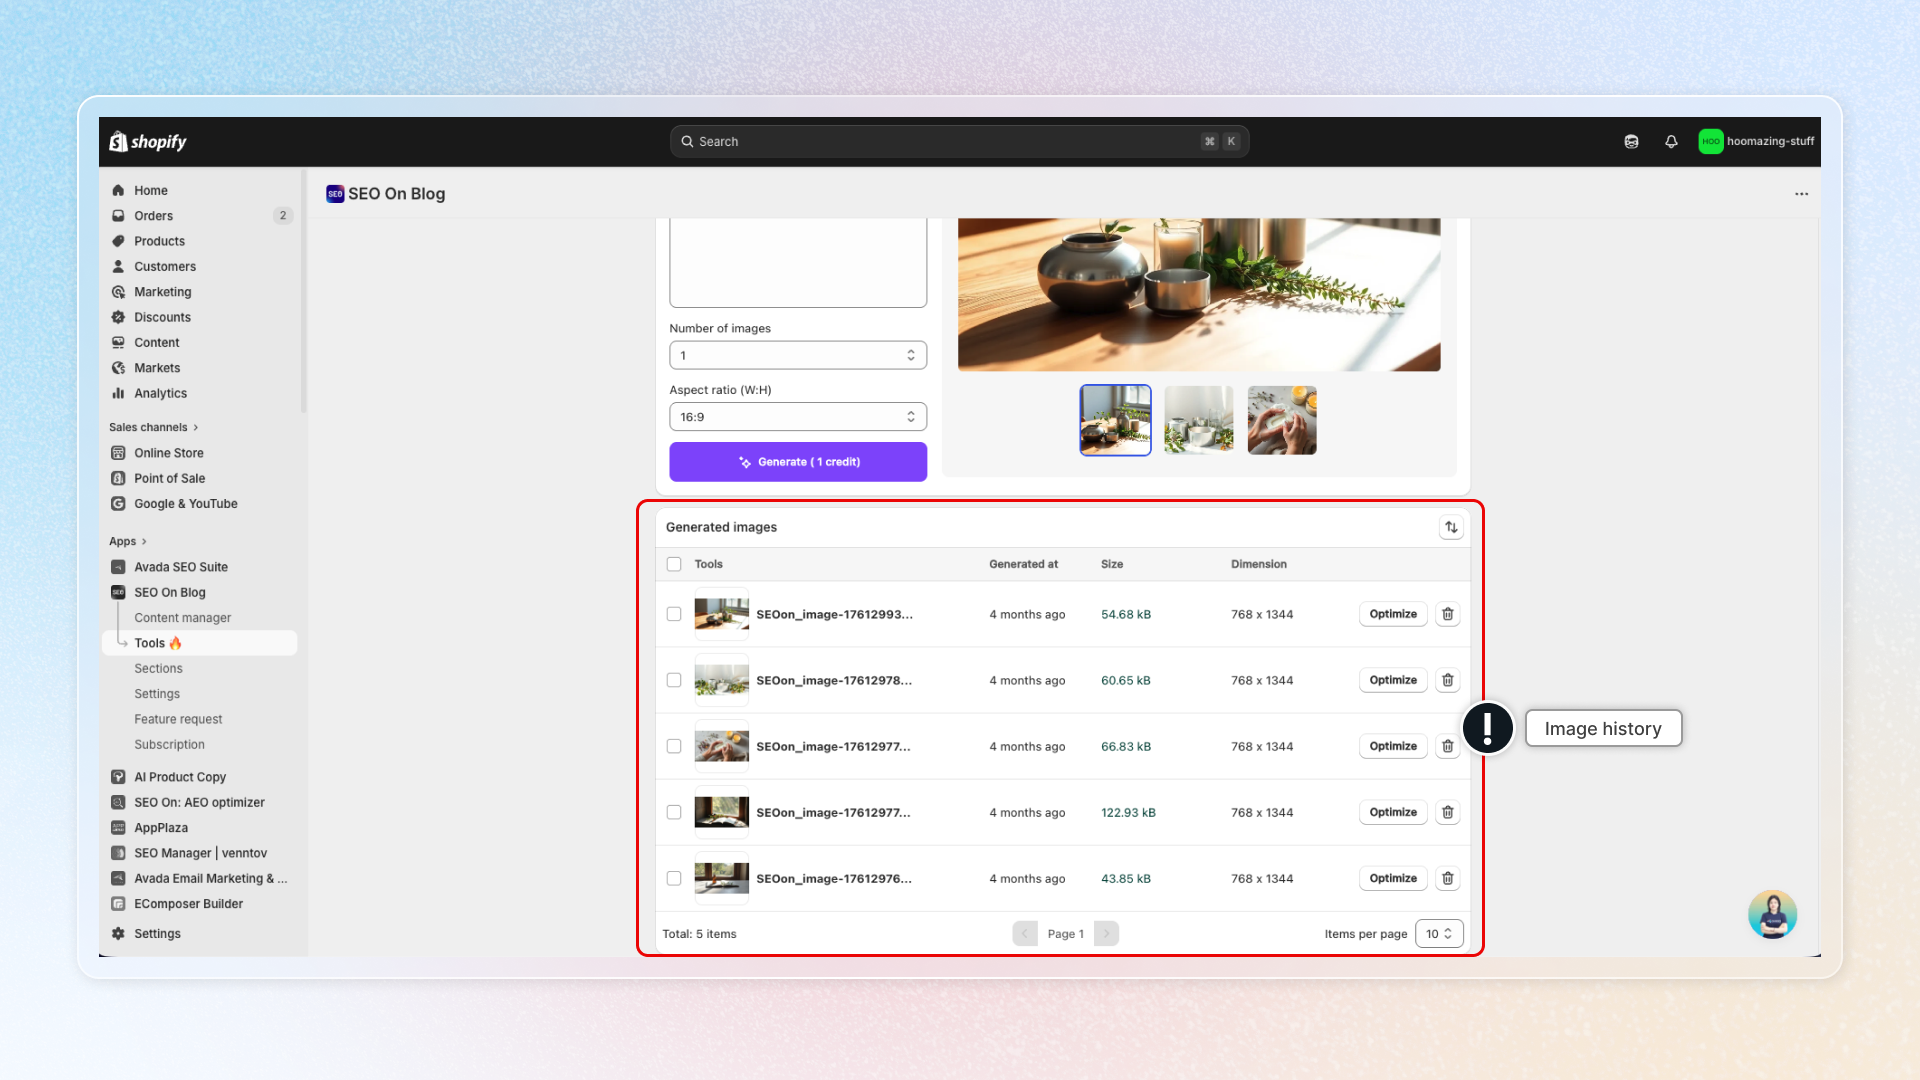Open the notifications bell icon

[1671, 141]
